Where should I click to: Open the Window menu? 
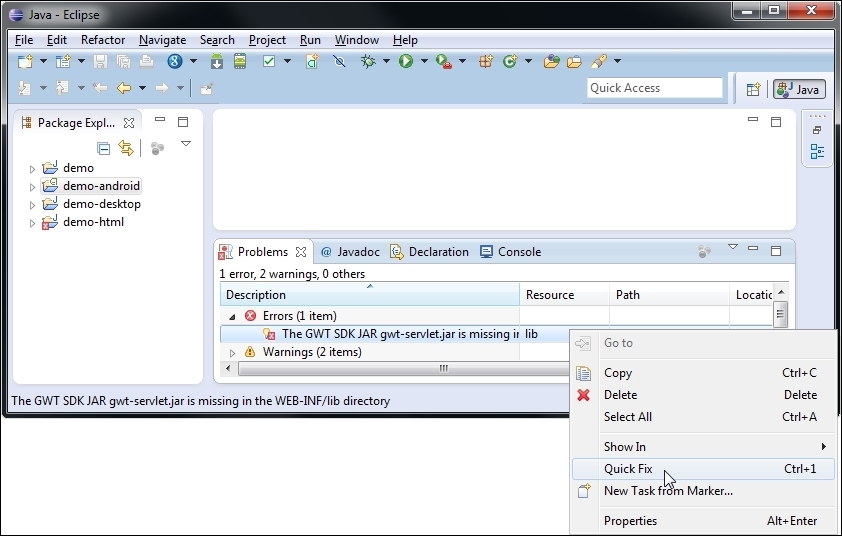(357, 40)
